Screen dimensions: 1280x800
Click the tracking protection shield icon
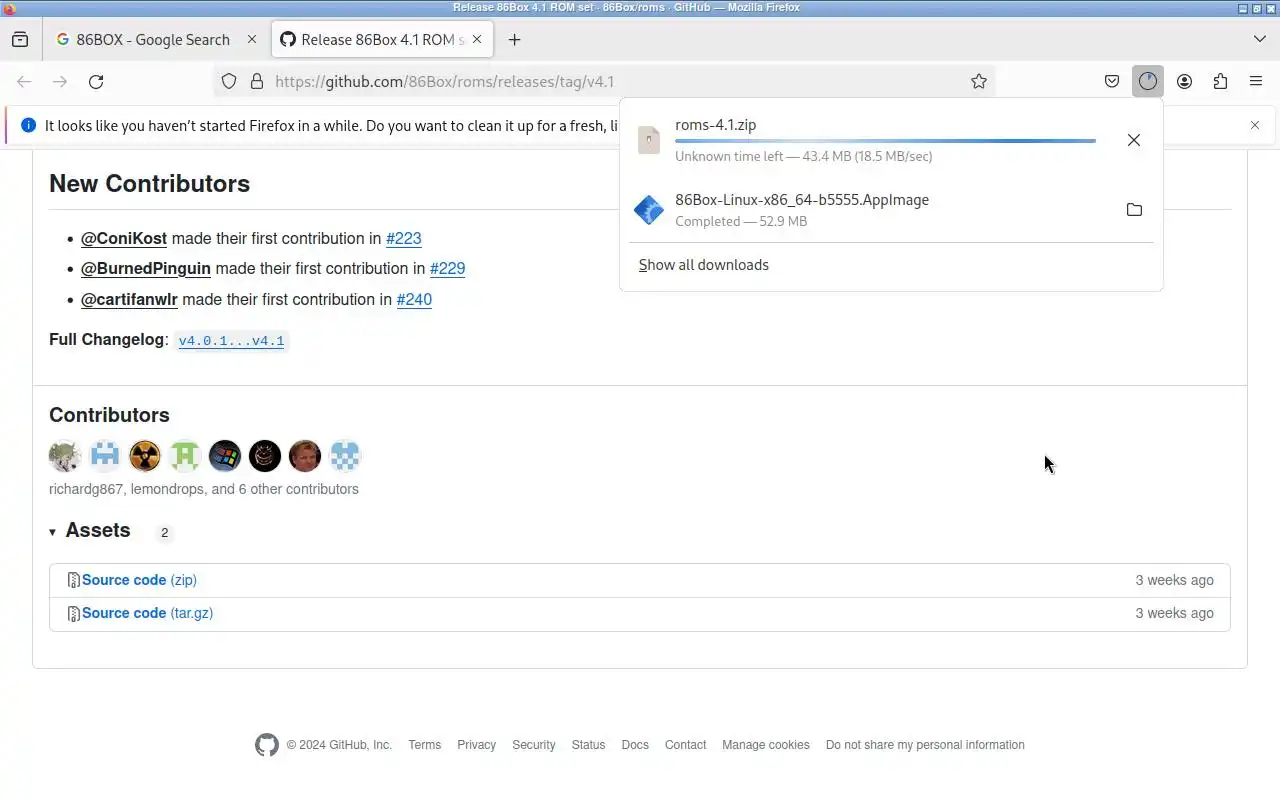229,82
